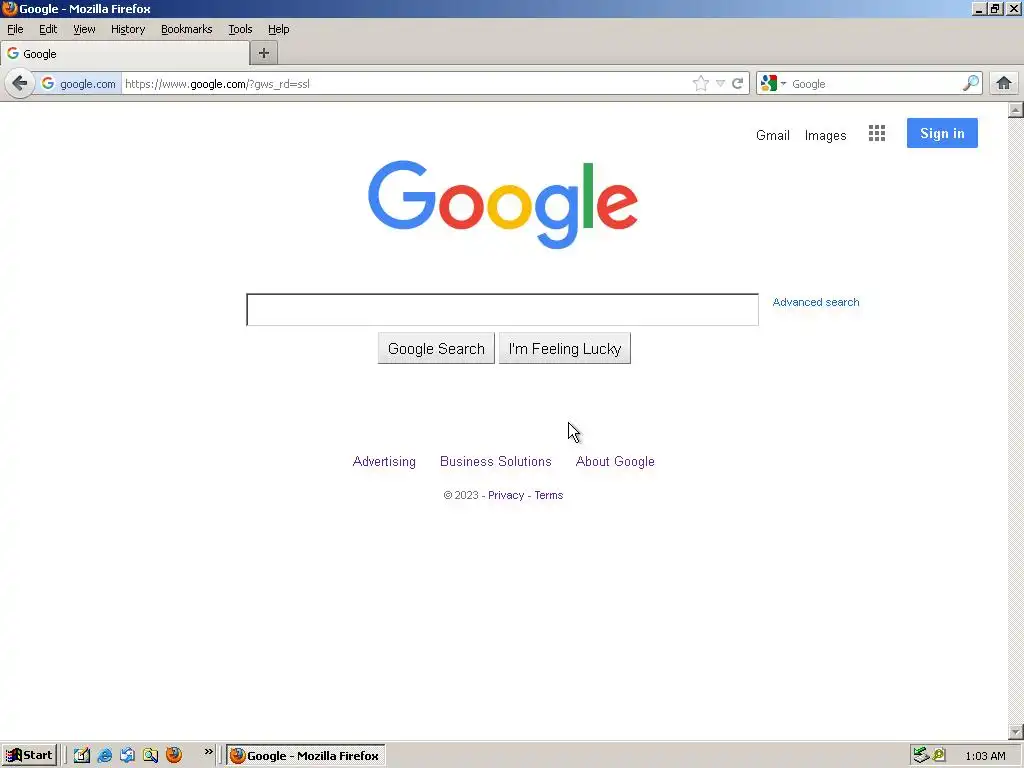Launch Internet Explorer from quick launch

click(x=104, y=756)
